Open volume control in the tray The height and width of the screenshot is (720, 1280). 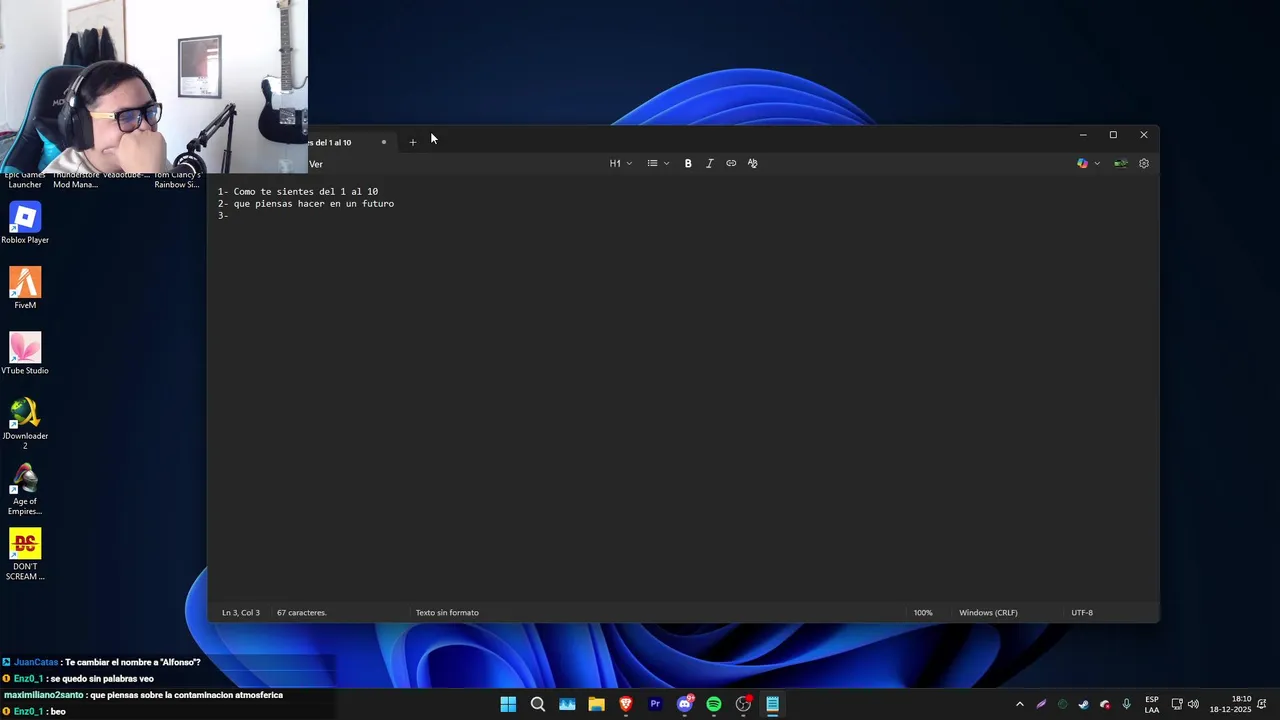tap(1193, 704)
